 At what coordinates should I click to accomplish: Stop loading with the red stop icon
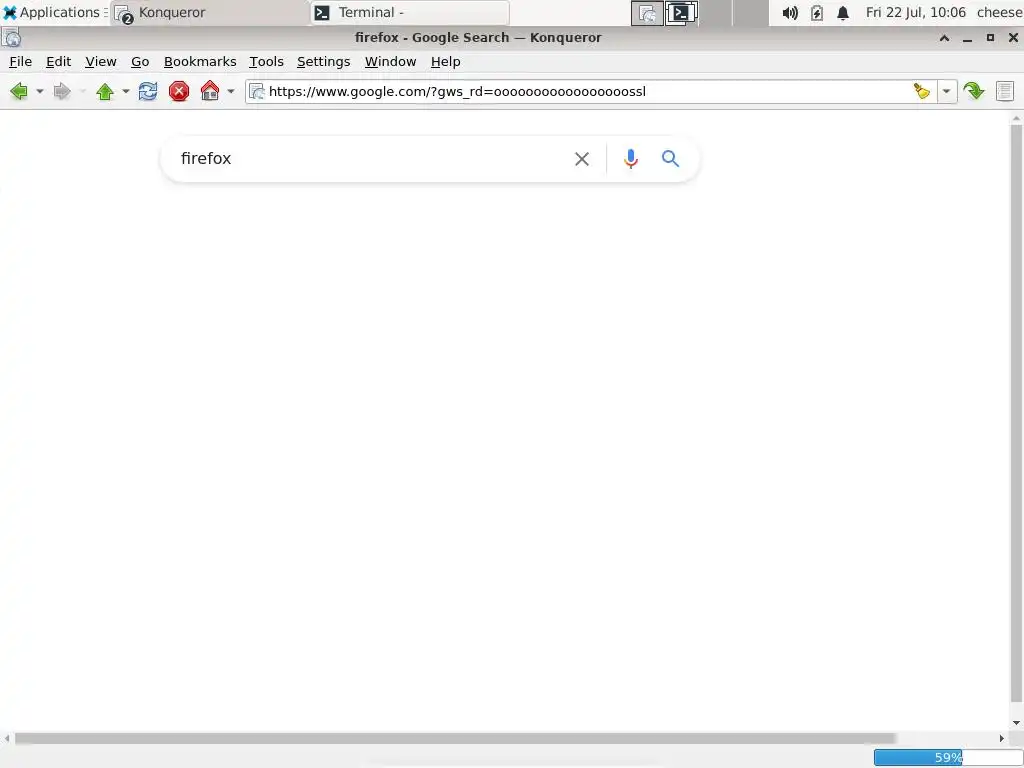(x=179, y=91)
